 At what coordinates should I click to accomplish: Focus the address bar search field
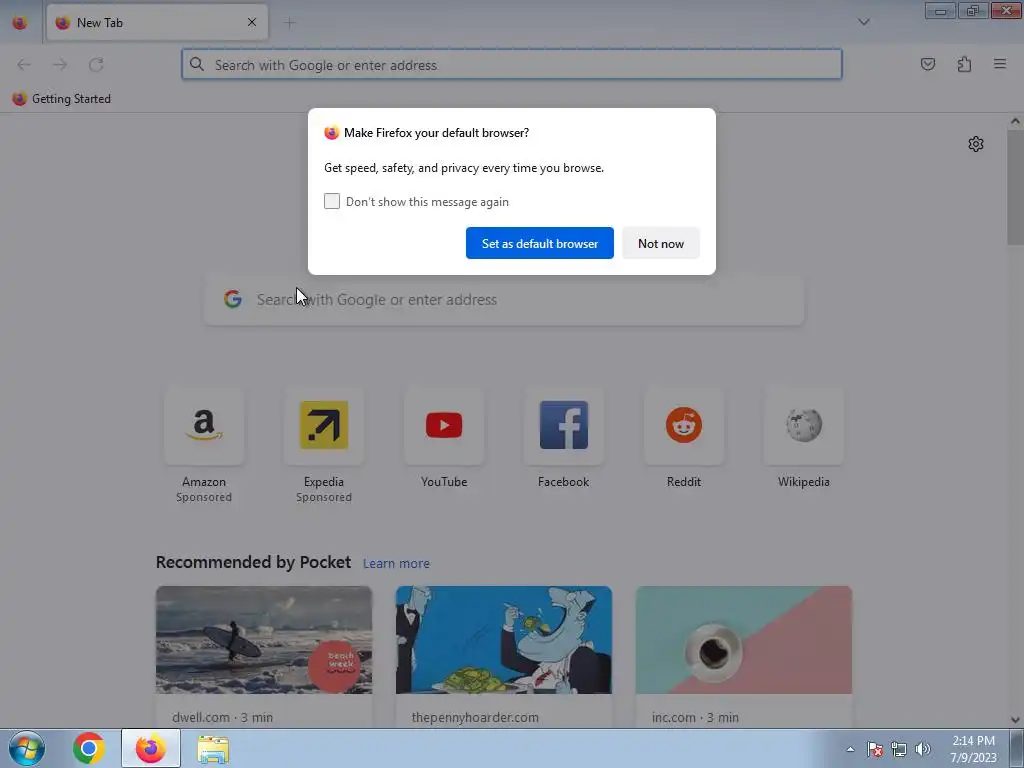click(512, 65)
